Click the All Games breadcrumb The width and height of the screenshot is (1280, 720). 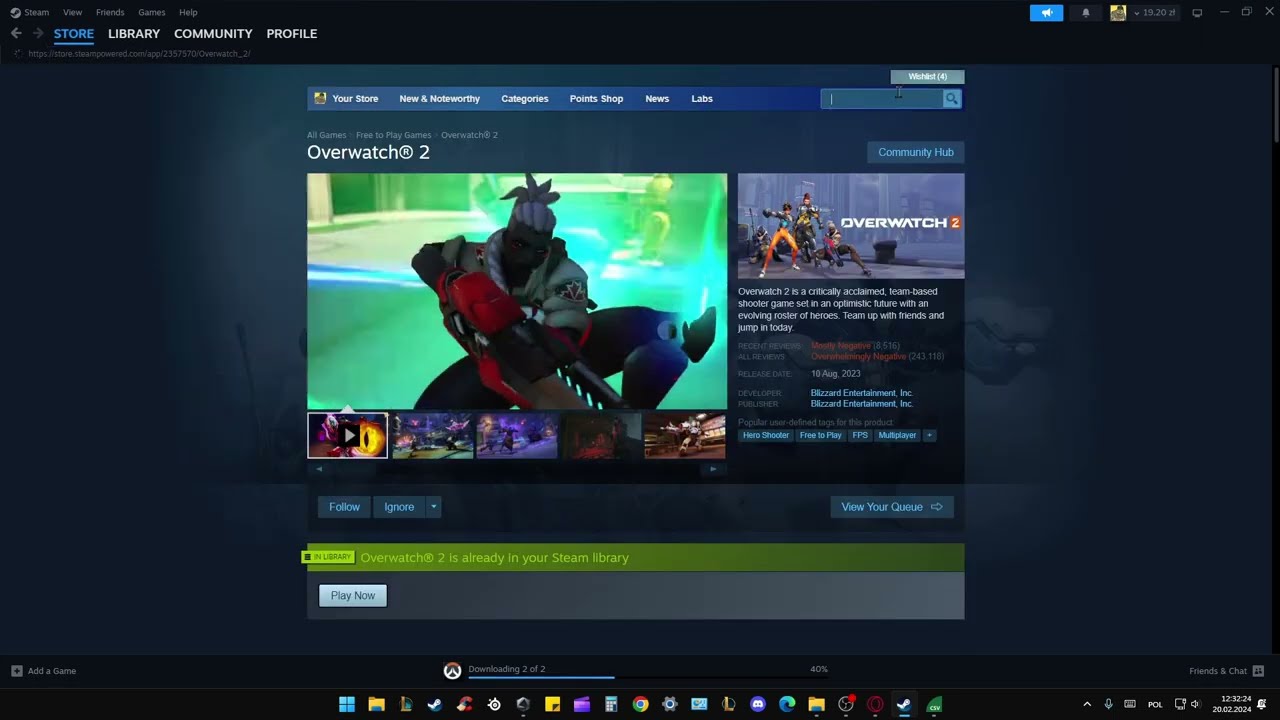(x=327, y=135)
